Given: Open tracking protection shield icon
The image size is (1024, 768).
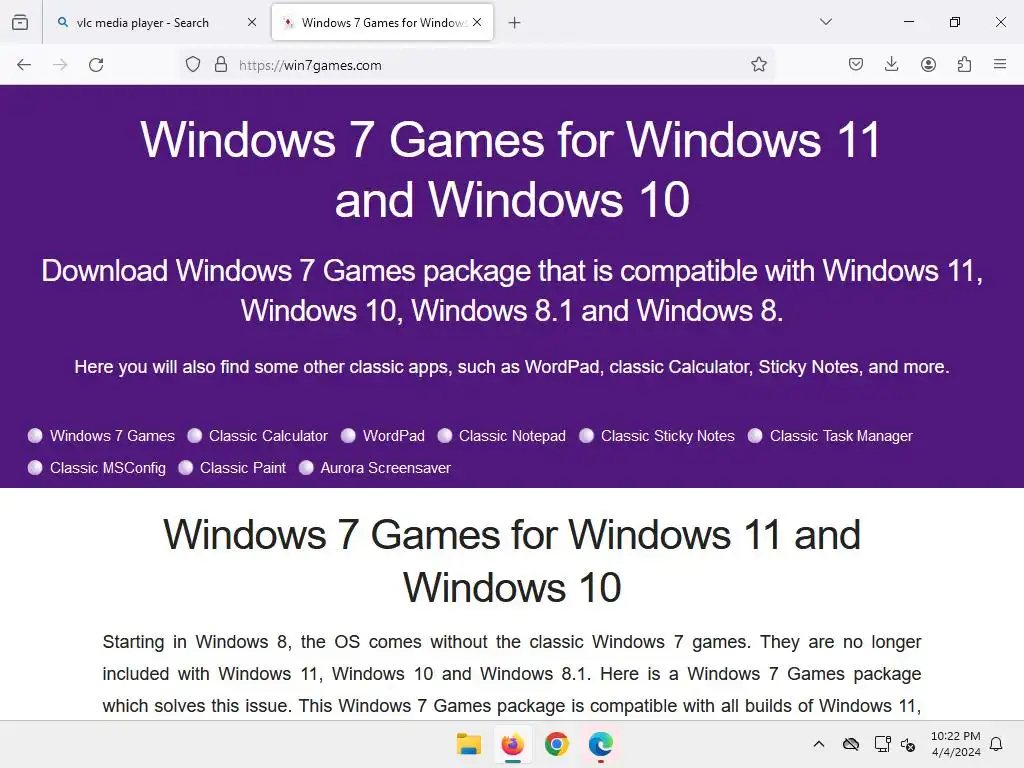Looking at the screenshot, I should click(193, 65).
